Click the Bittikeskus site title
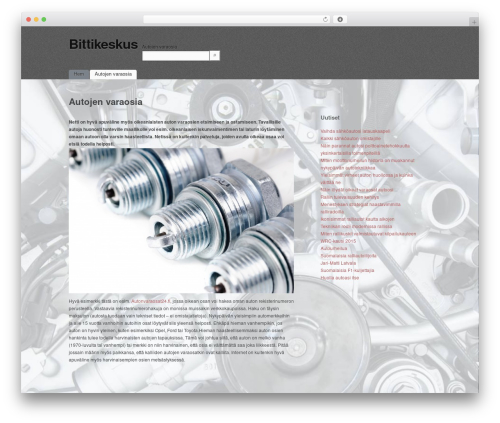 103,44
